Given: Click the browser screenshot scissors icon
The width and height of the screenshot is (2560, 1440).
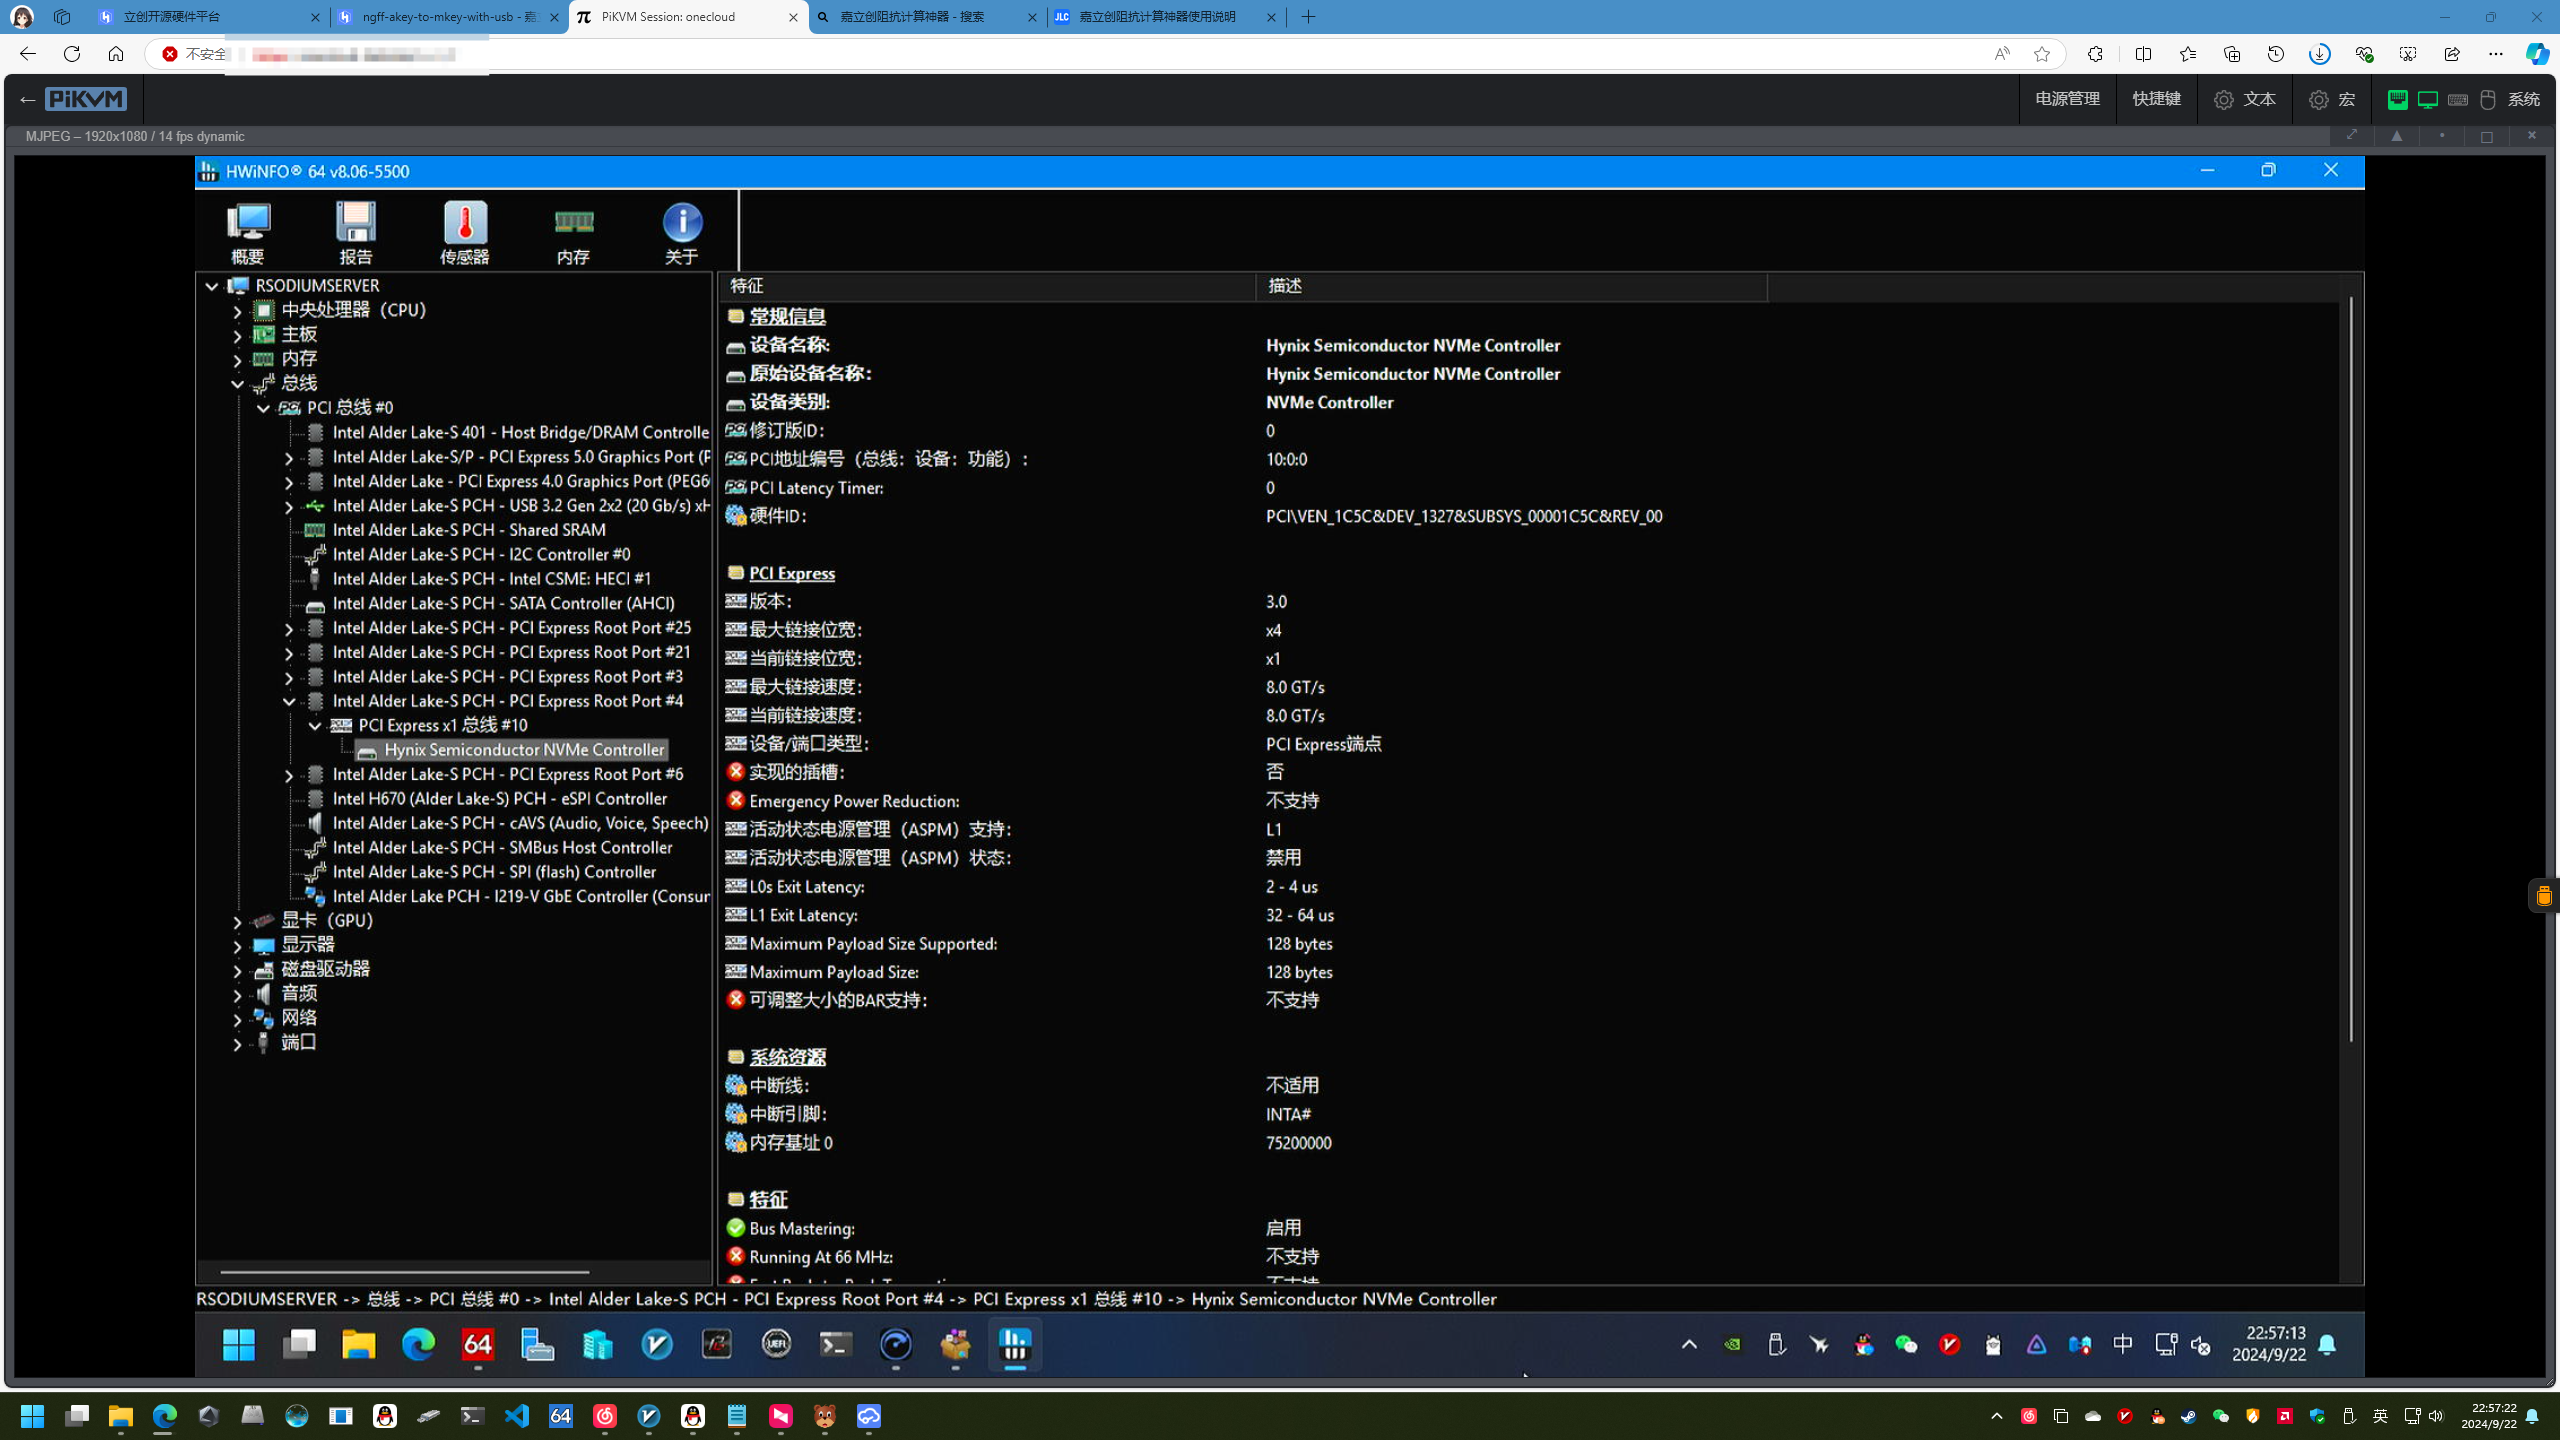Looking at the screenshot, I should click(2408, 54).
